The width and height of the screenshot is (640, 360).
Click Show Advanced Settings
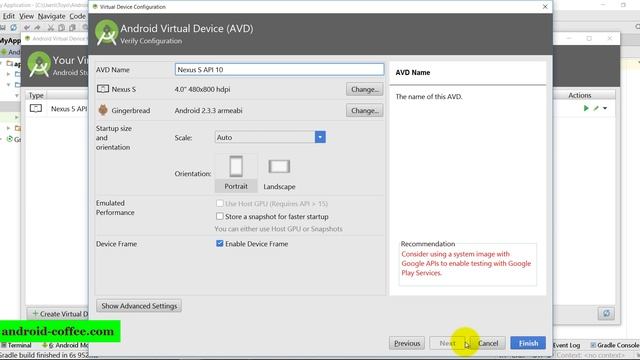[x=139, y=306]
